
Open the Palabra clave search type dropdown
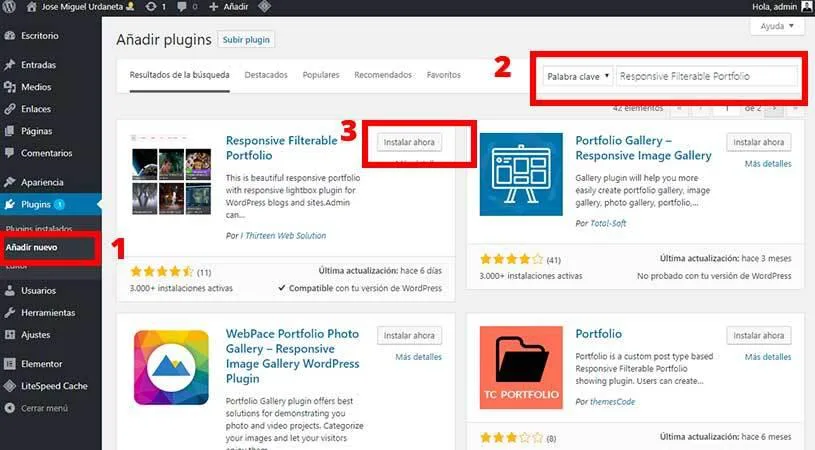[577, 76]
